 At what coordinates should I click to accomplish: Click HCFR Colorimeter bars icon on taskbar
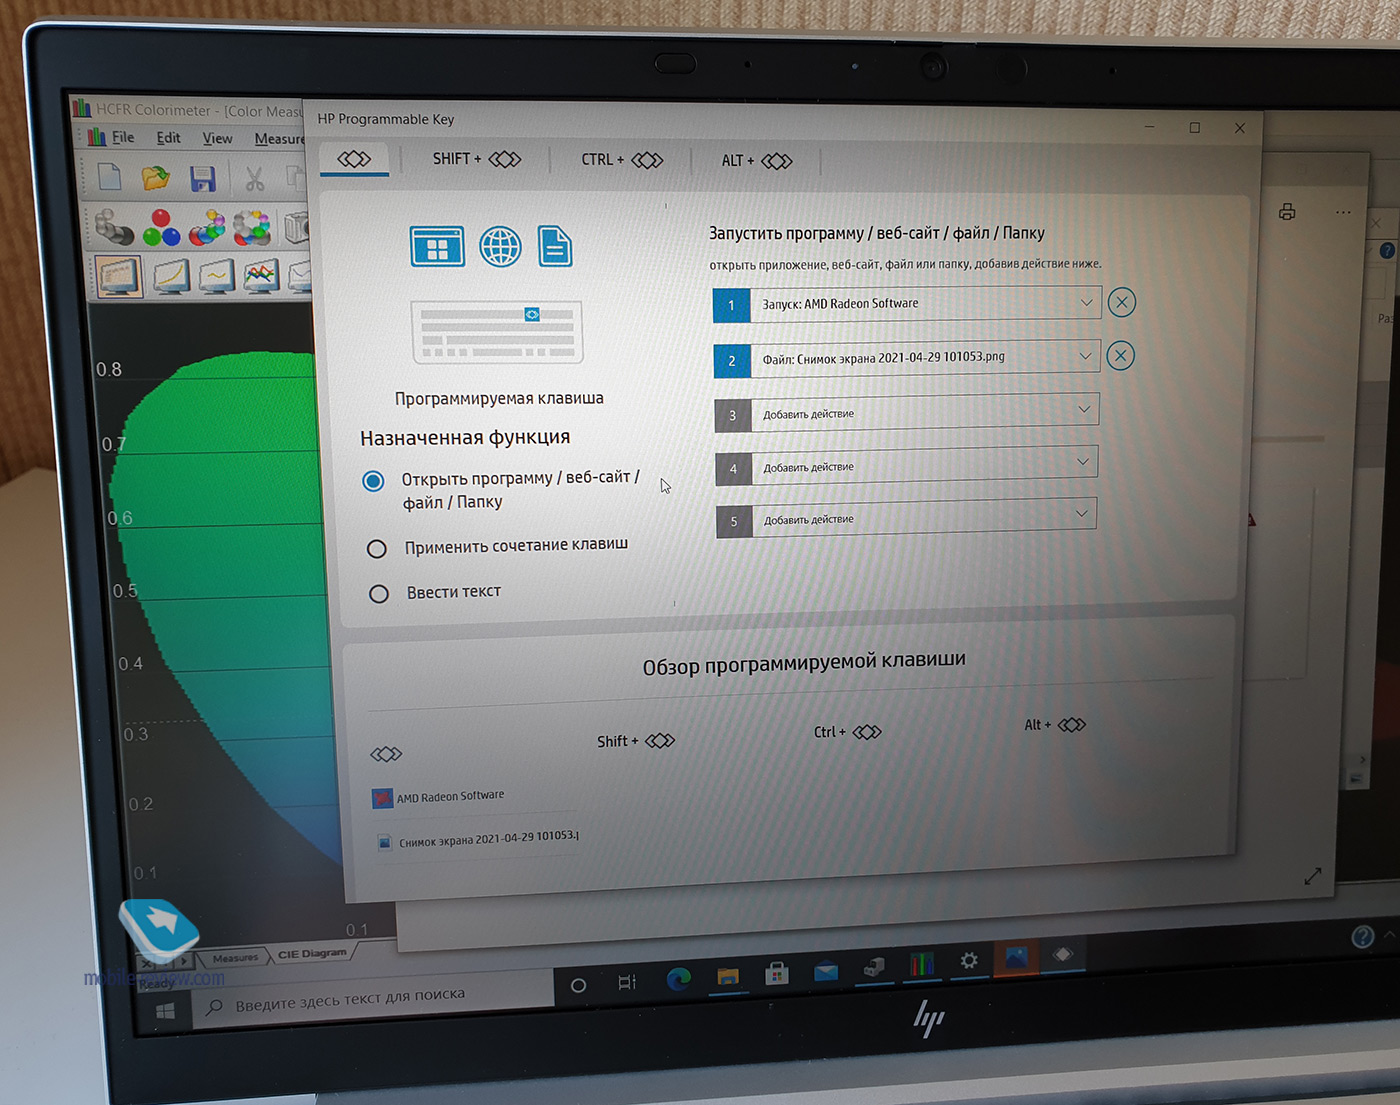coord(921,965)
